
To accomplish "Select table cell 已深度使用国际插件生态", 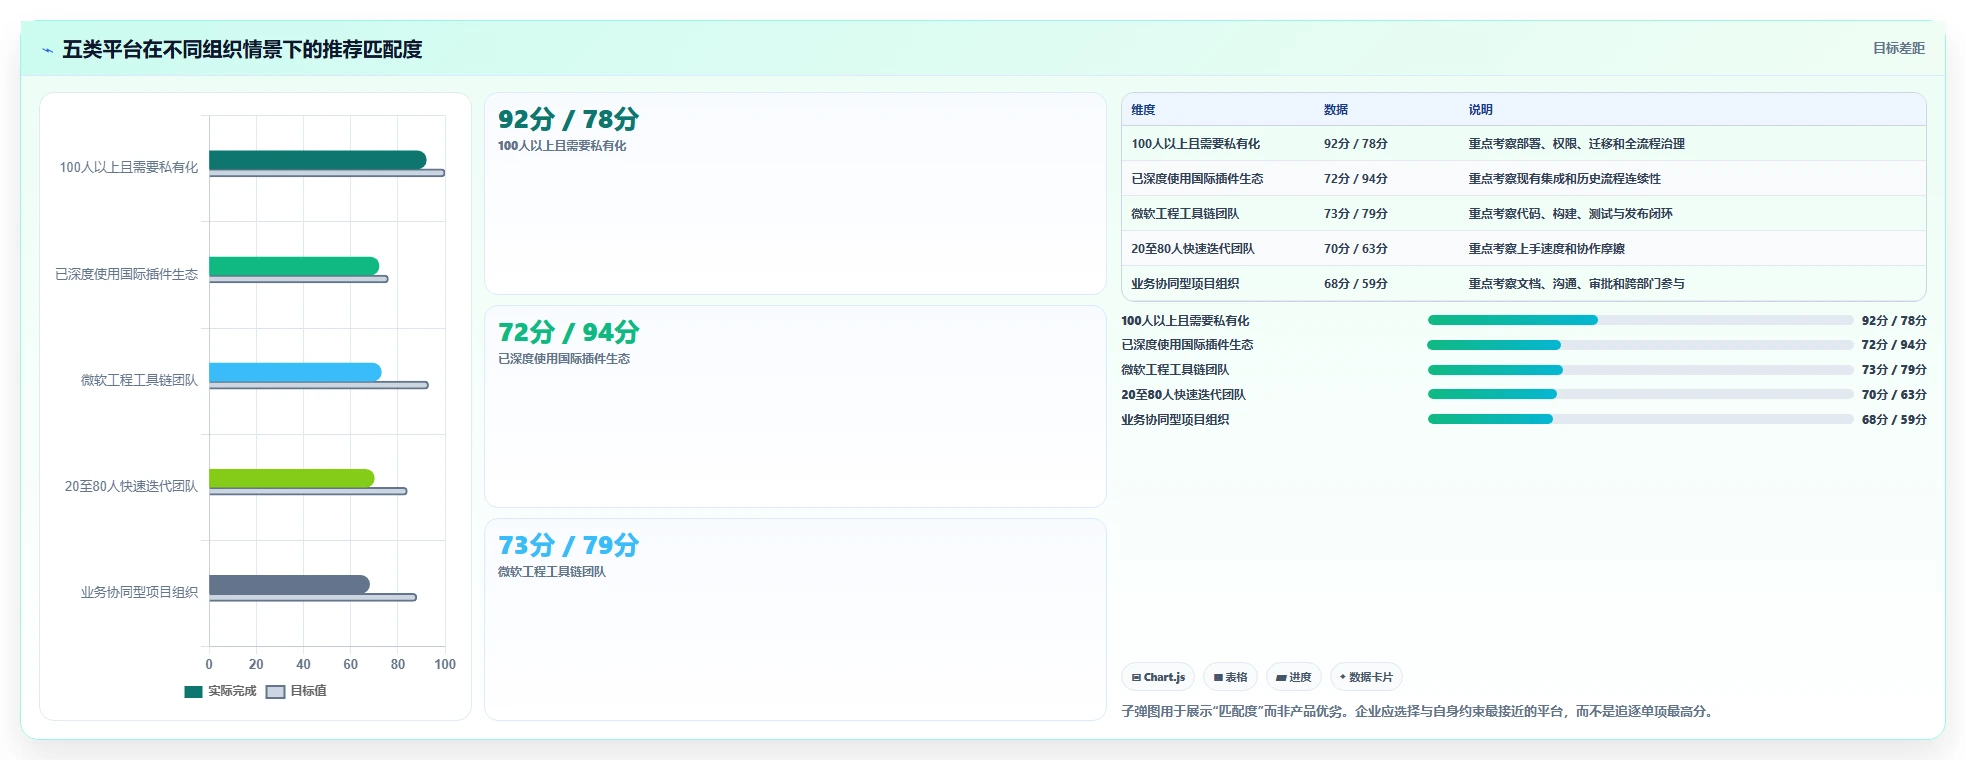I will pyautogui.click(x=1197, y=179).
